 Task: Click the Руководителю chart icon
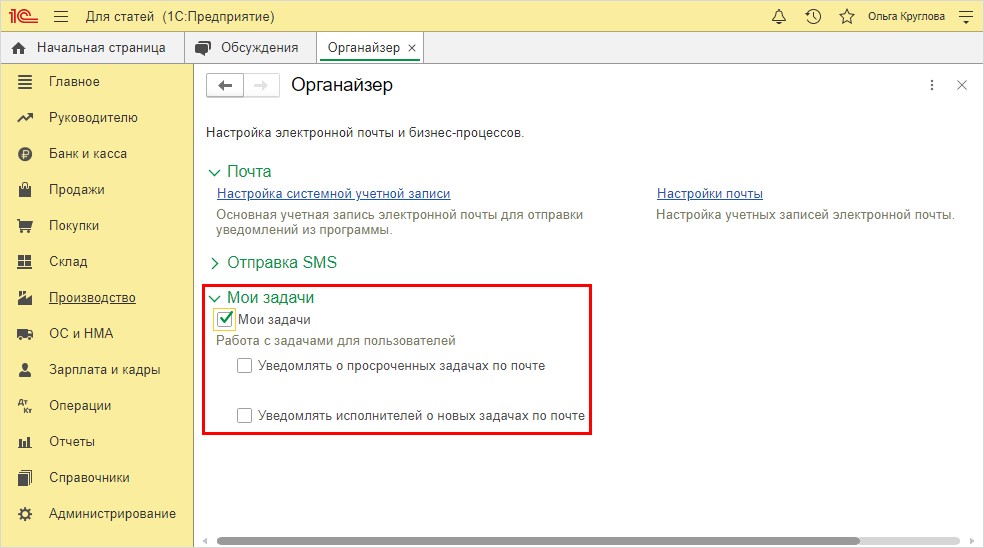[x=25, y=117]
